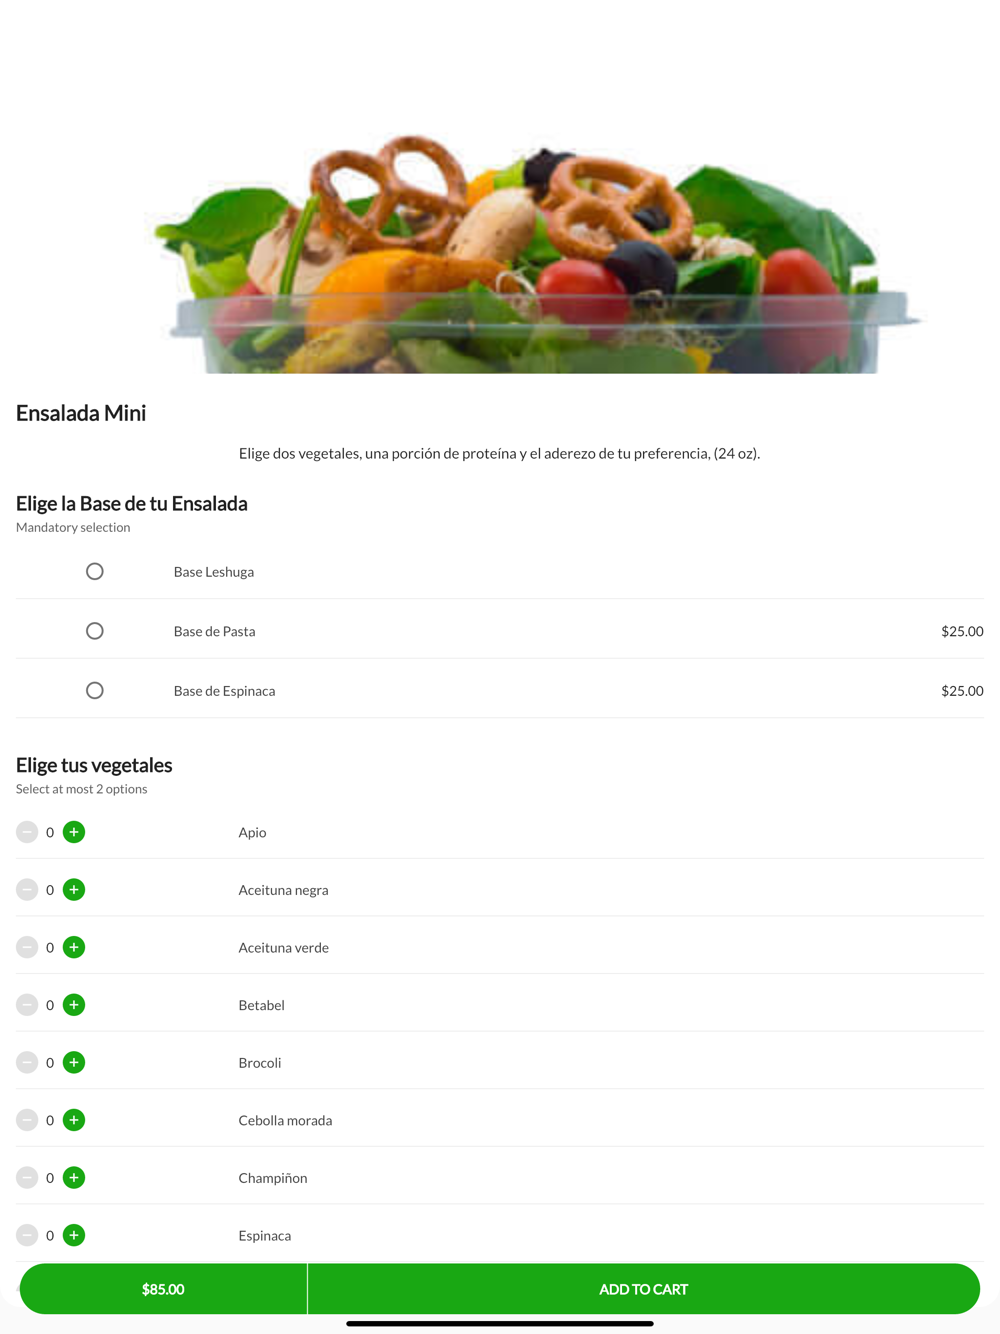This screenshot has width=1000, height=1334.
Task: Increase Espinaca vegetable quantity plus icon
Action: [x=74, y=1235]
